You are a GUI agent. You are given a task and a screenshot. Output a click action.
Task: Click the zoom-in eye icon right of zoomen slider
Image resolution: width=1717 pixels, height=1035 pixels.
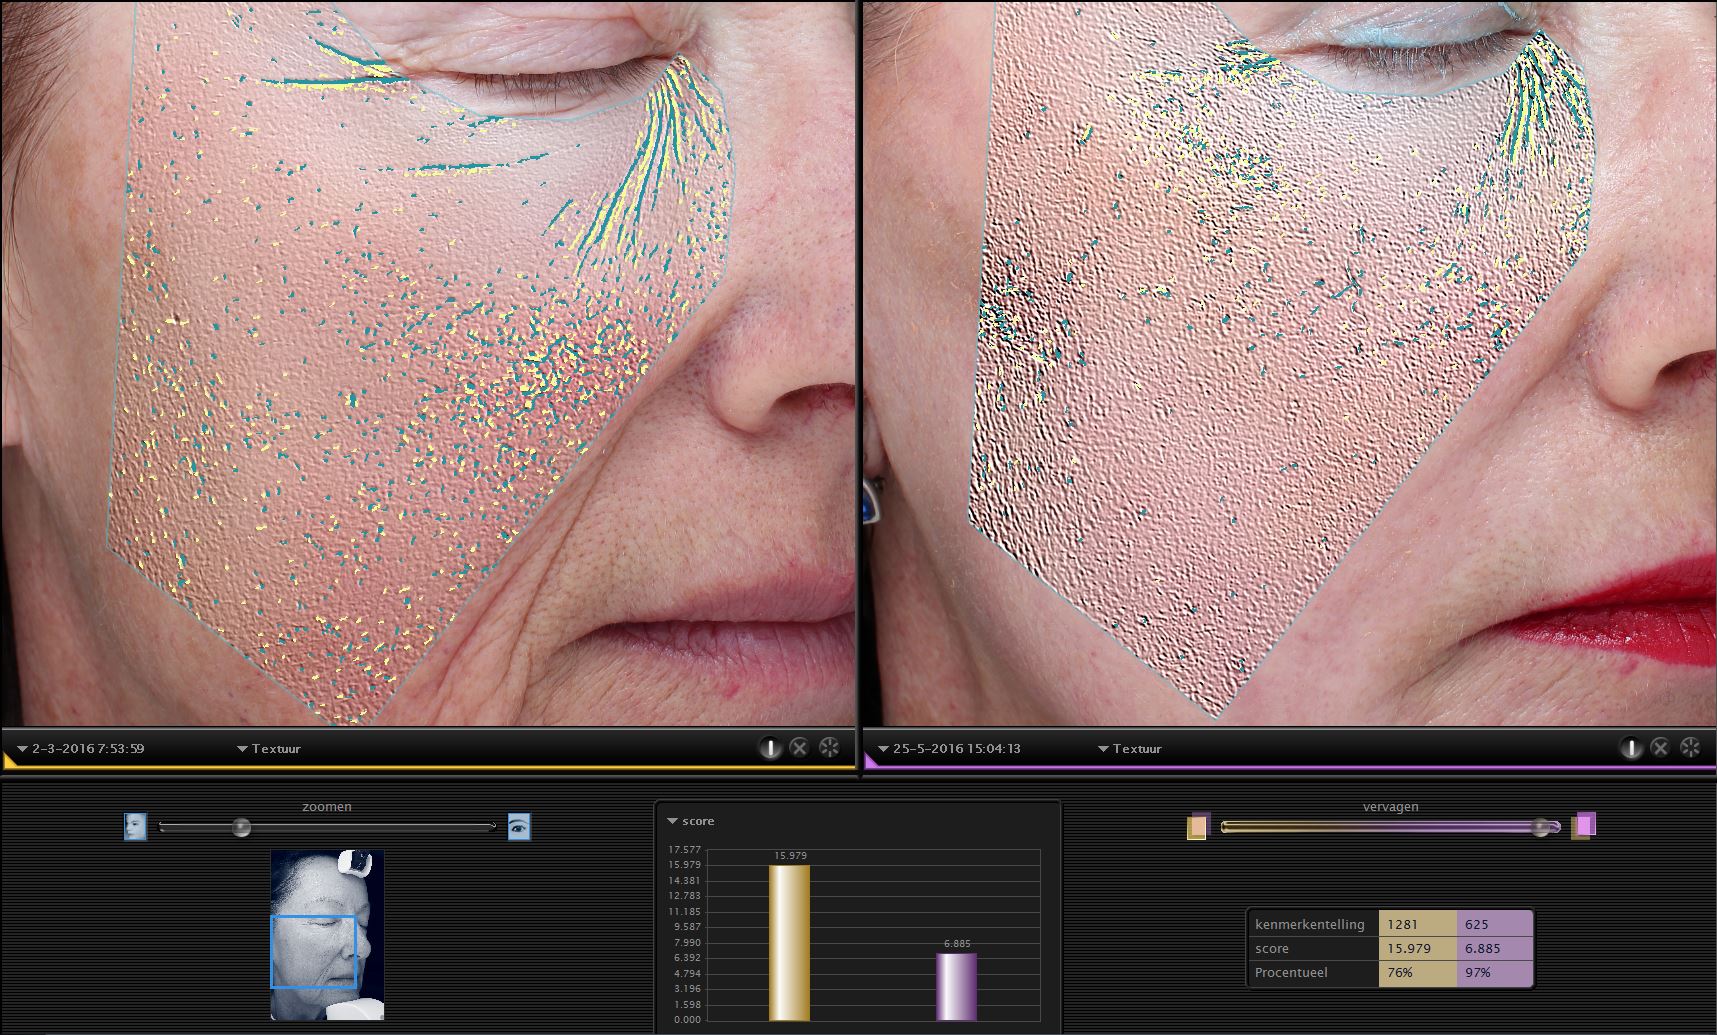click(x=519, y=826)
